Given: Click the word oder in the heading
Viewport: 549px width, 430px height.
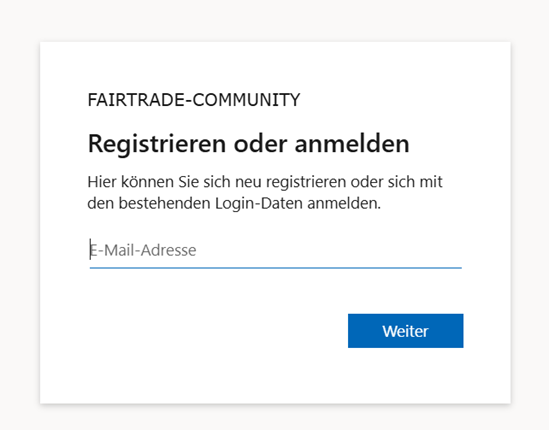Looking at the screenshot, I should tap(260, 144).
